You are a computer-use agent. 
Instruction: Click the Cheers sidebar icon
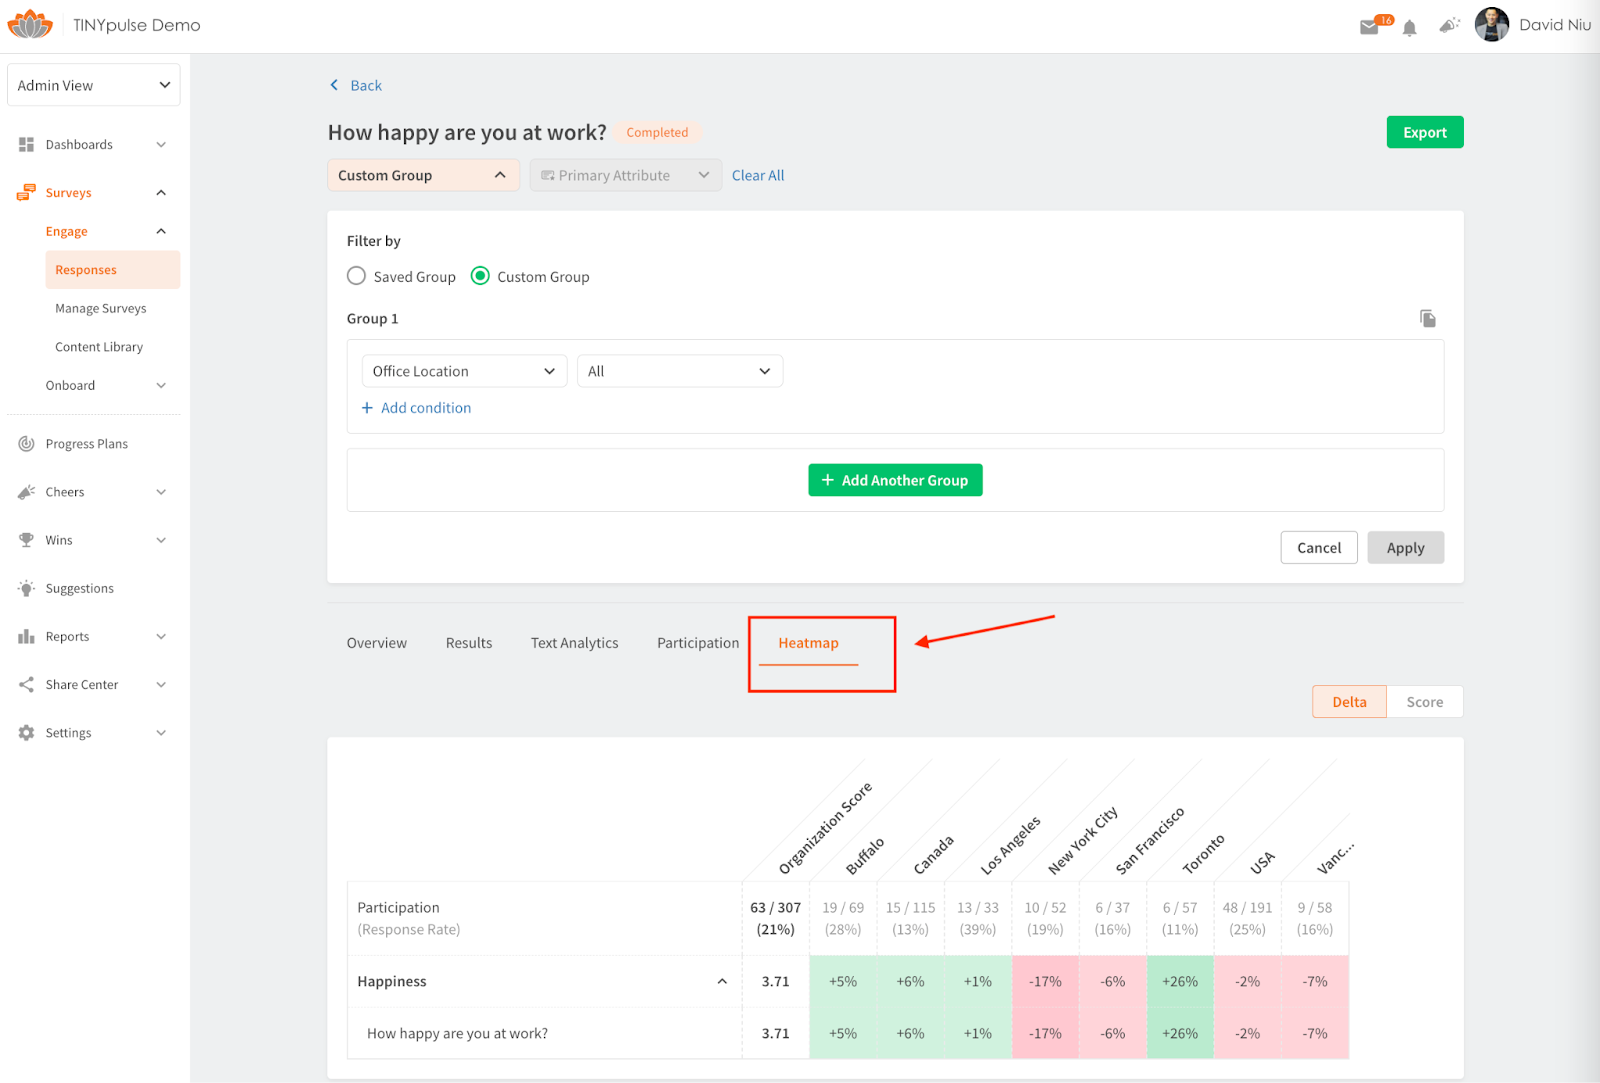pos(27,492)
